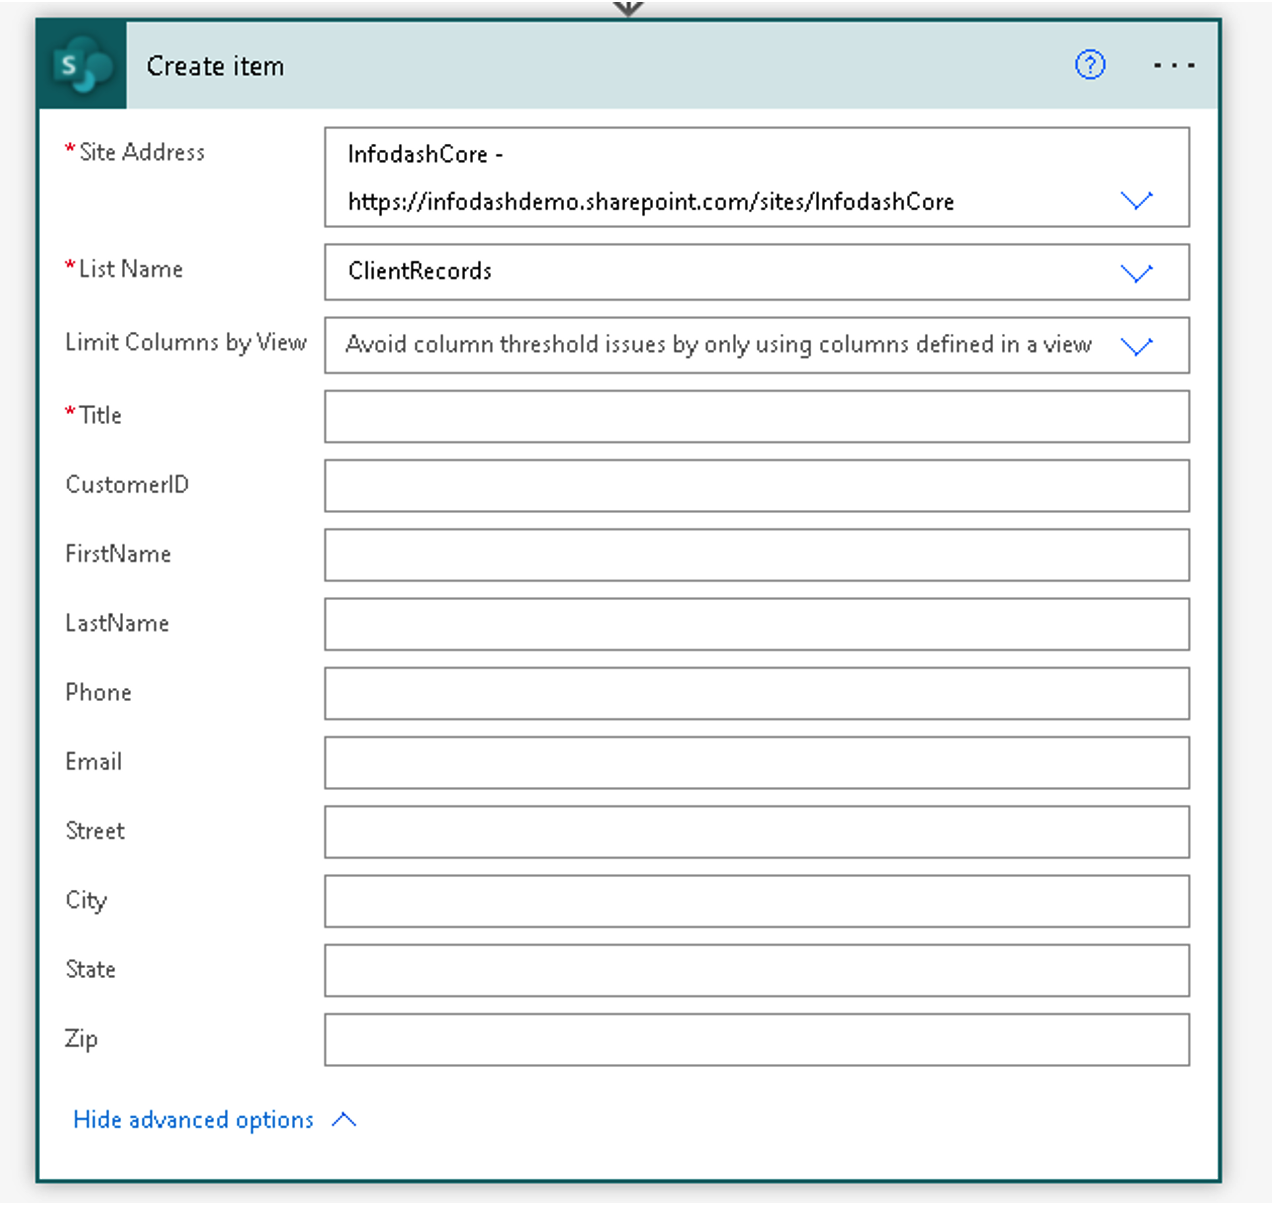The width and height of the screenshot is (1272, 1206).
Task: Select the ClientRecords list name value
Action: click(x=420, y=271)
